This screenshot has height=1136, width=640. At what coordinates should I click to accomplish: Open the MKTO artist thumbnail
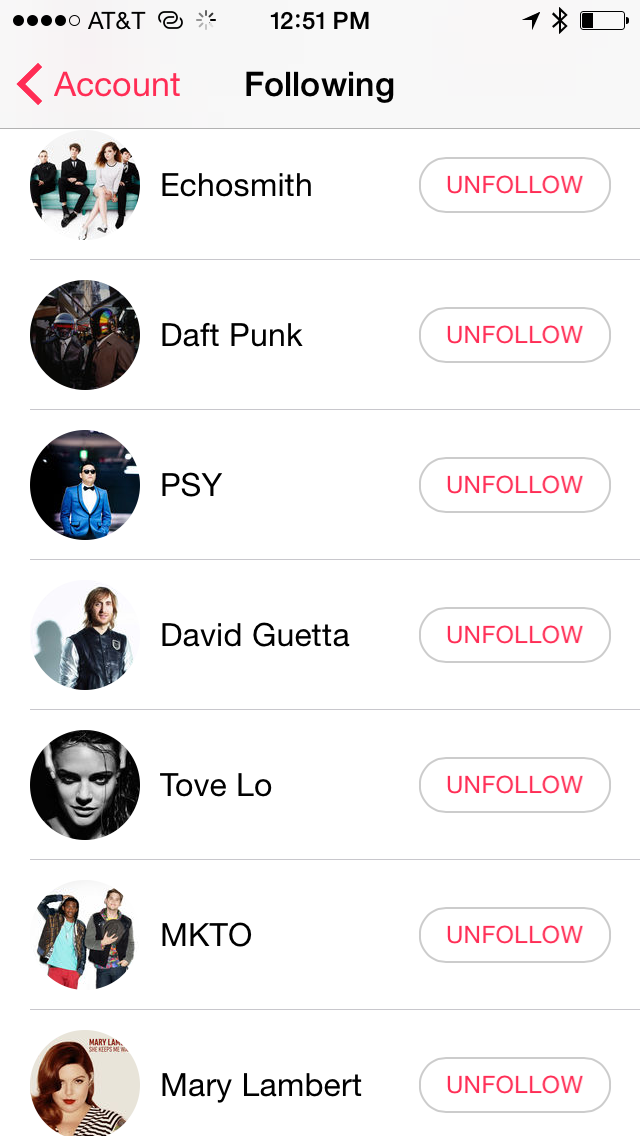pos(85,935)
